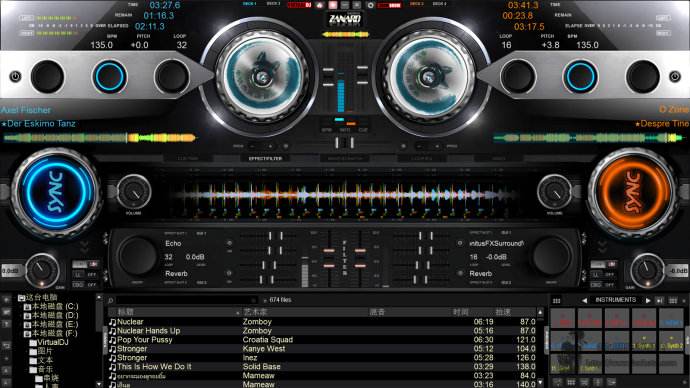Select the DECK 4 tab
Screen dimensions: 690x388
(439, 4)
